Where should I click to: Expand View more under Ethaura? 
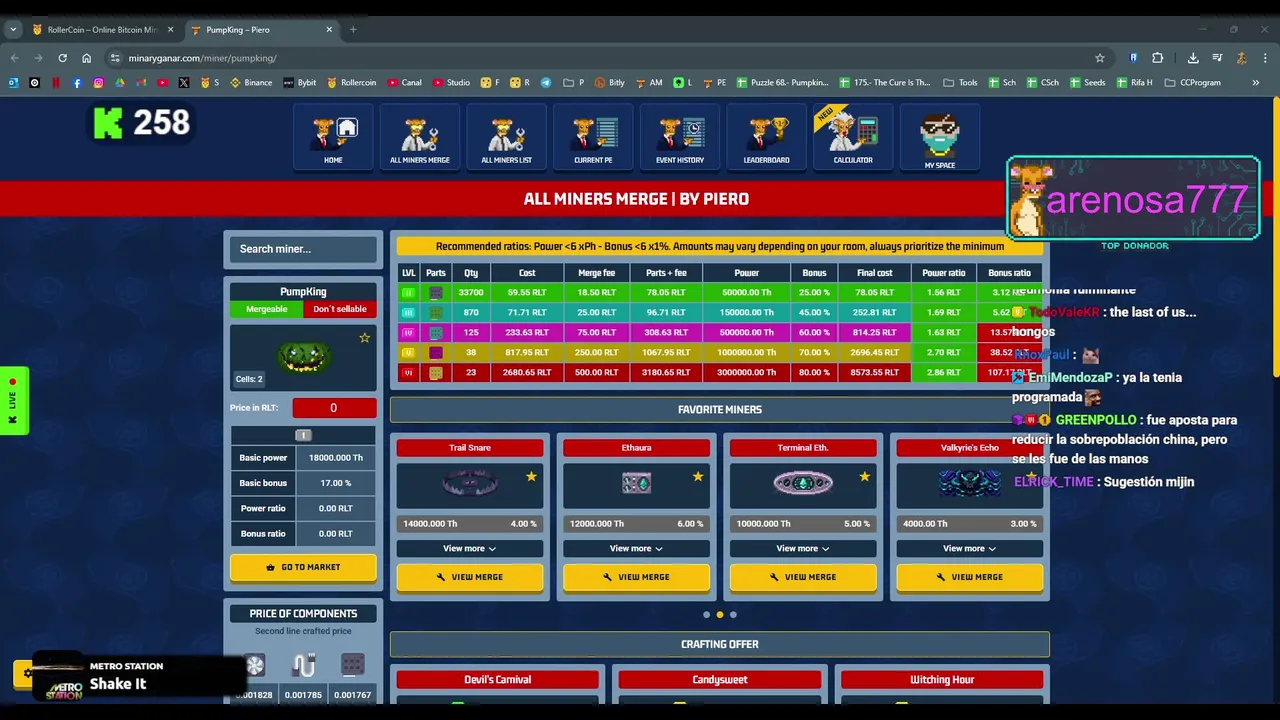pos(636,548)
